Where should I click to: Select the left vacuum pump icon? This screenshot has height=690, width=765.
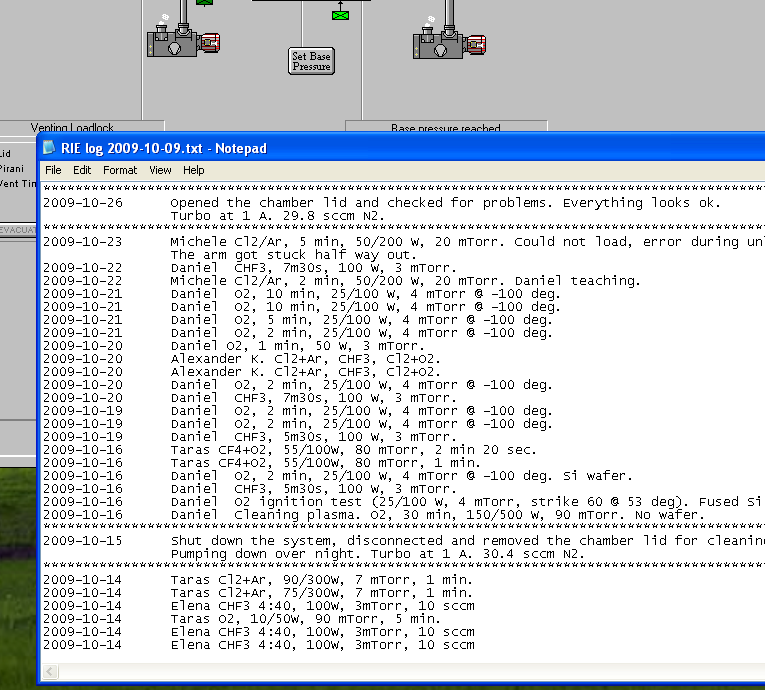tap(172, 42)
